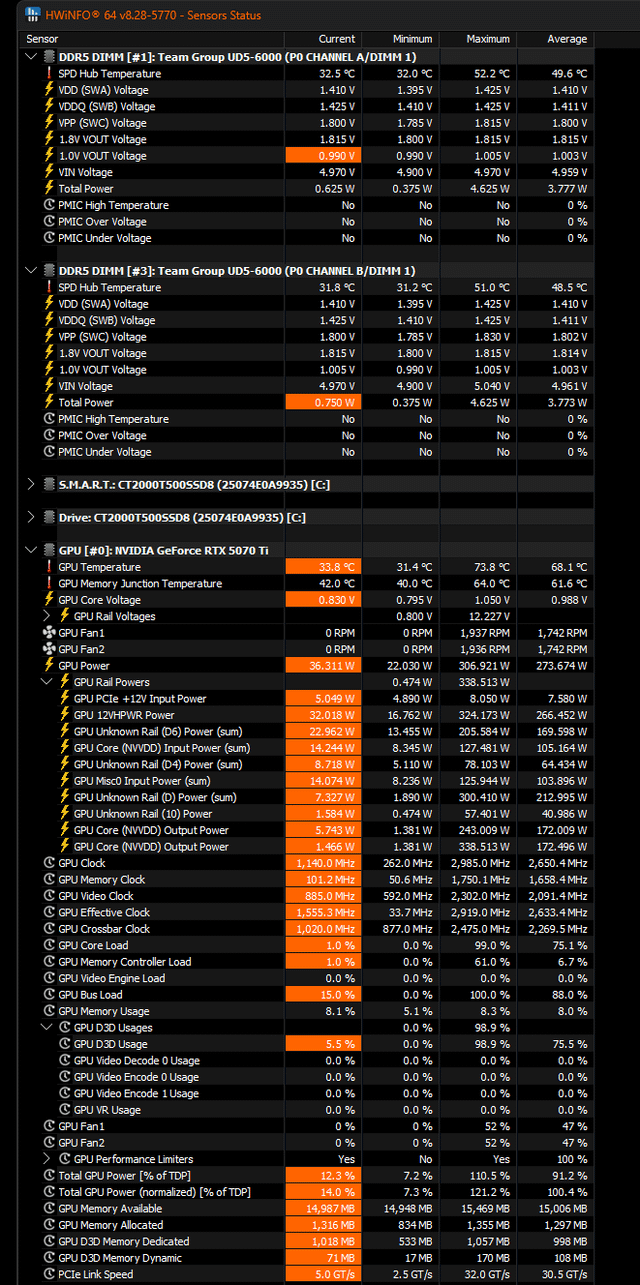Click the Maximum column header
This screenshot has width=640, height=1285.
[x=479, y=39]
